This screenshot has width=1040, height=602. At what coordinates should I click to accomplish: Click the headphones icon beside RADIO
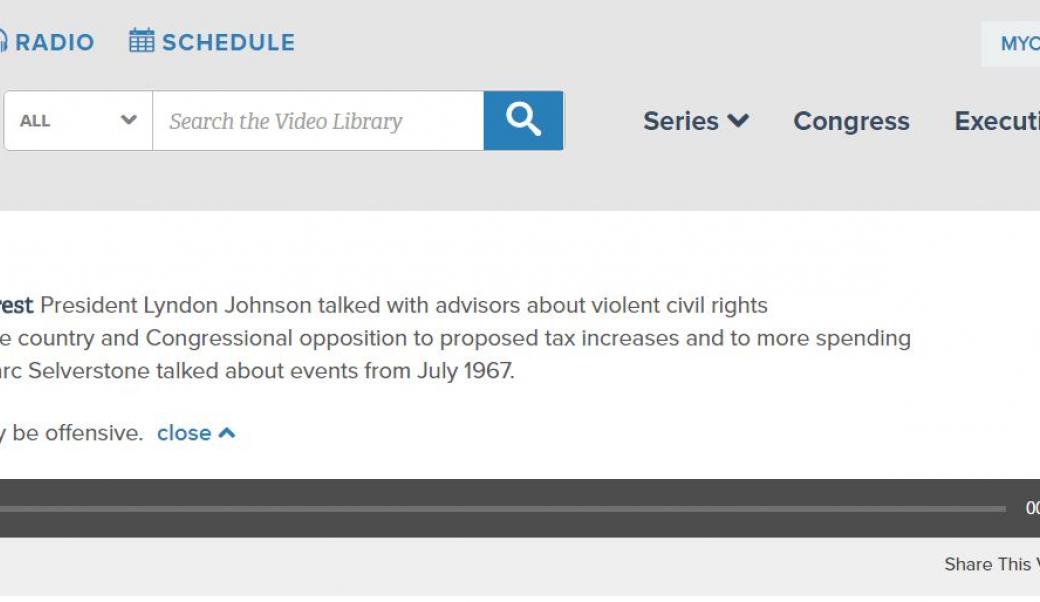tap(3, 42)
